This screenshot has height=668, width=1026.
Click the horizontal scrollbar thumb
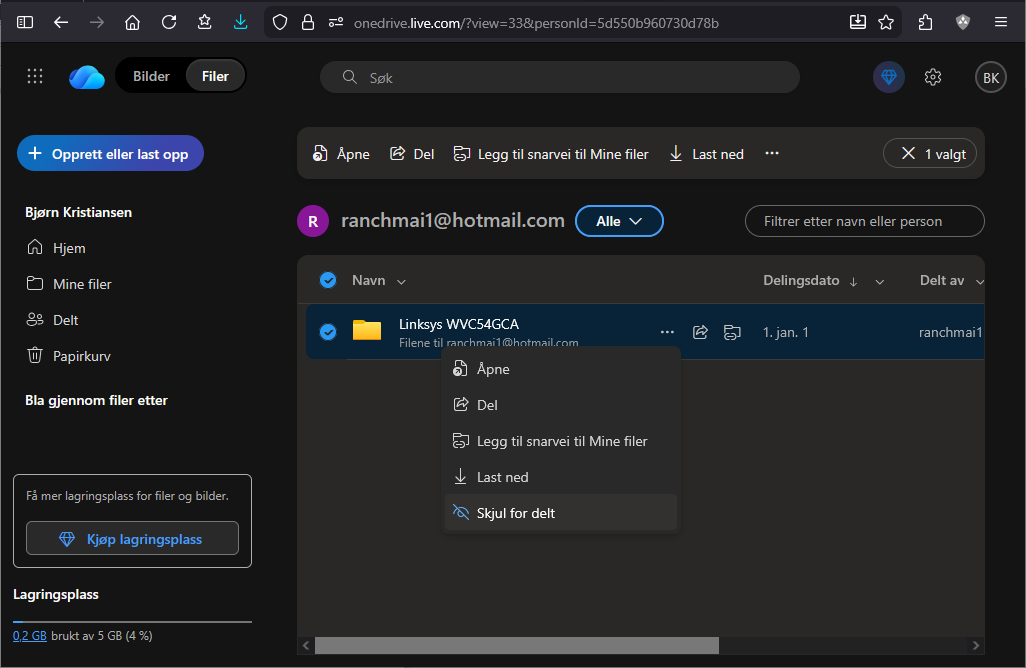tap(516, 645)
